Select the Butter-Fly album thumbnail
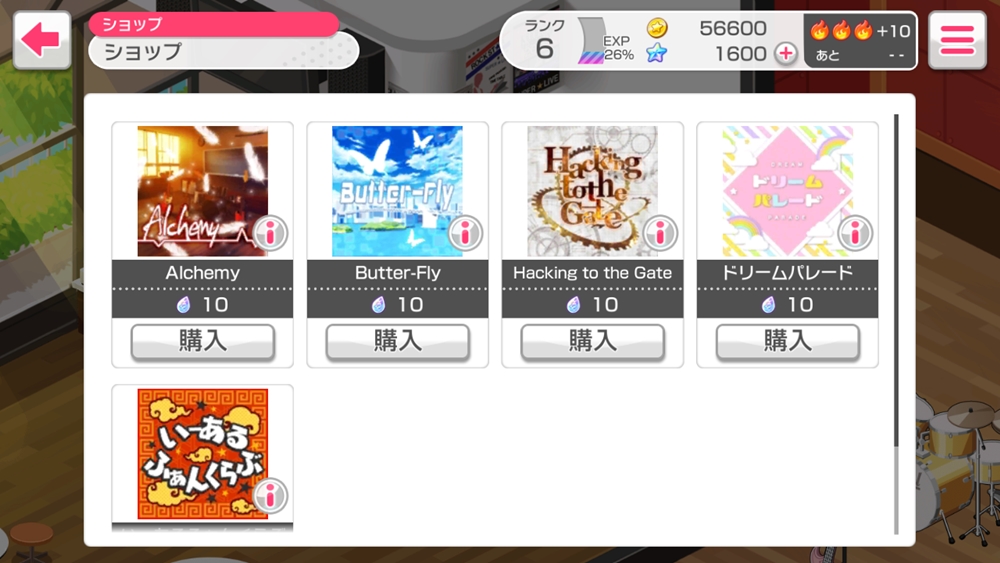1000x563 pixels. (x=397, y=191)
